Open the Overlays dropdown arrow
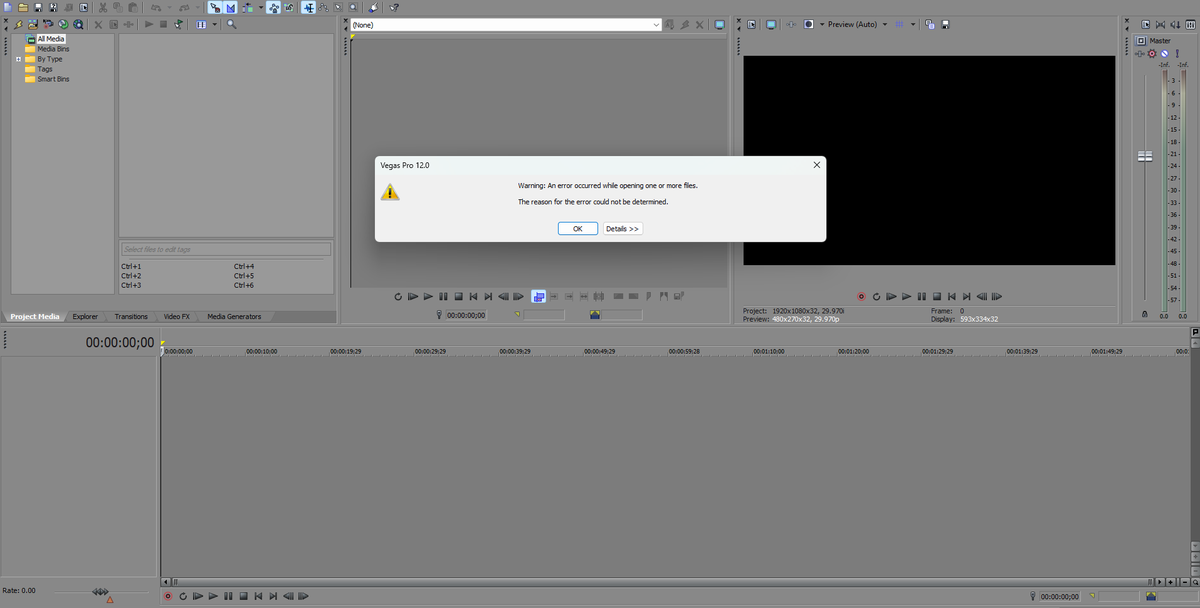Screen dimensions: 1200x608 point(913,24)
